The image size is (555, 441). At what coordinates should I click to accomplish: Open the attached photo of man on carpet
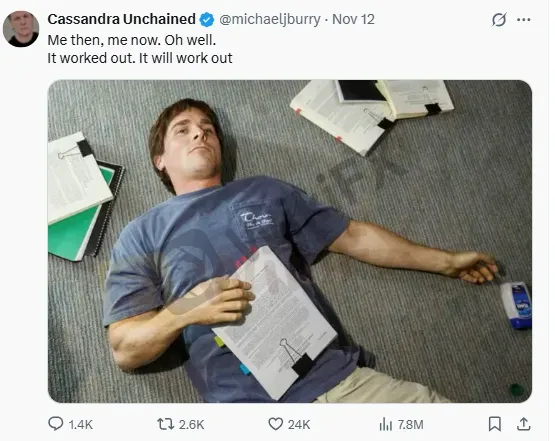290,241
